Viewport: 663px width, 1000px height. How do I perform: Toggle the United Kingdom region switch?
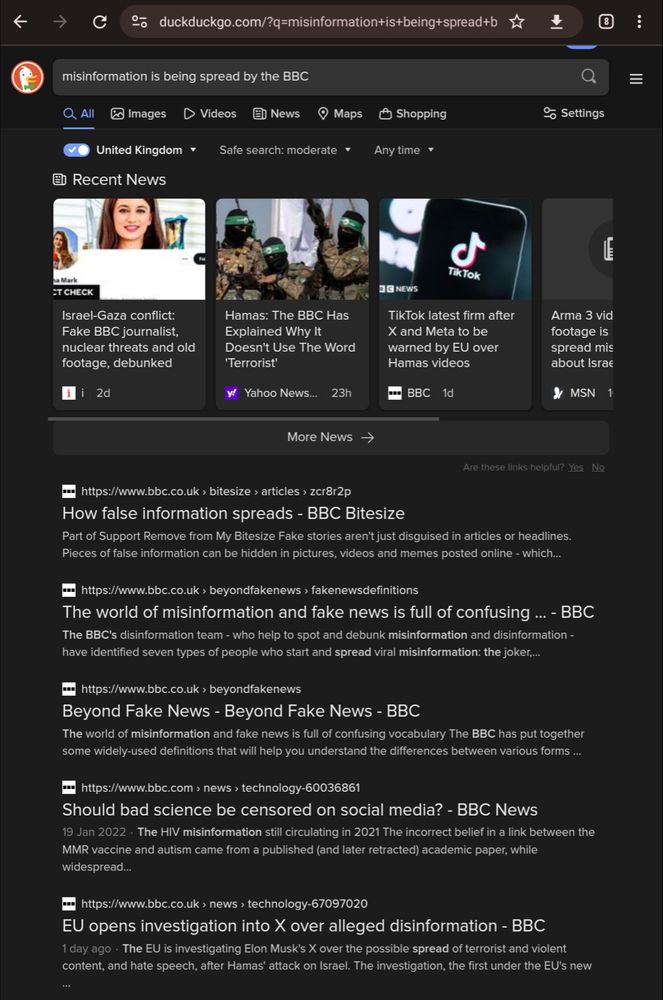[x=76, y=150]
